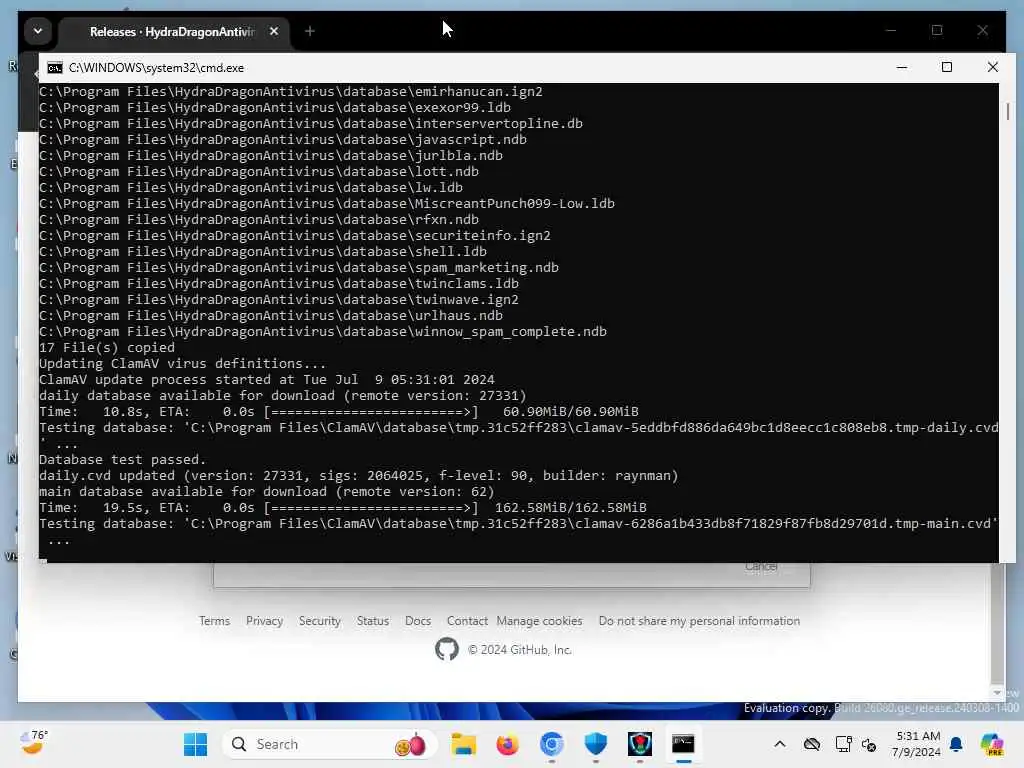The height and width of the screenshot is (768, 1024).
Task: Click the © 2024 GitHub, Inc. text
Action: click(x=520, y=650)
